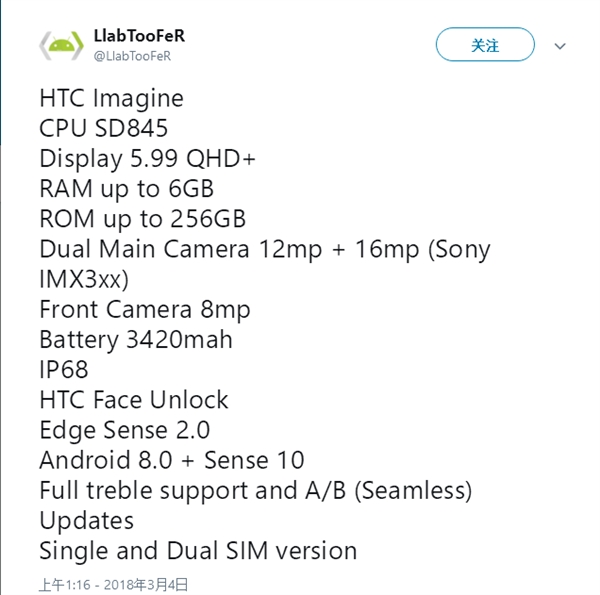Click the @LlabTooFeR handle

[x=132, y=57]
